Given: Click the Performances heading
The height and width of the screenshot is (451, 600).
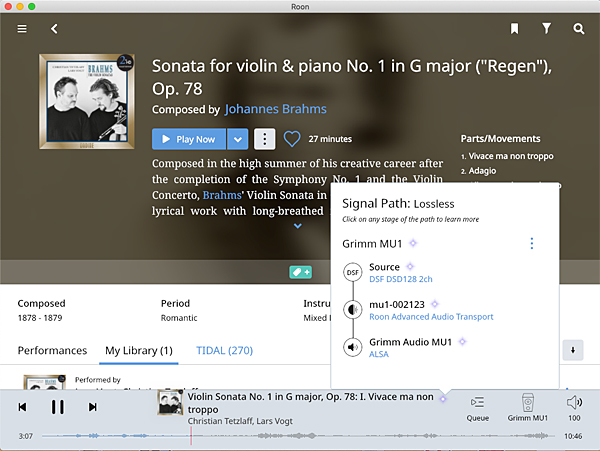Looking at the screenshot, I should coord(52,351).
